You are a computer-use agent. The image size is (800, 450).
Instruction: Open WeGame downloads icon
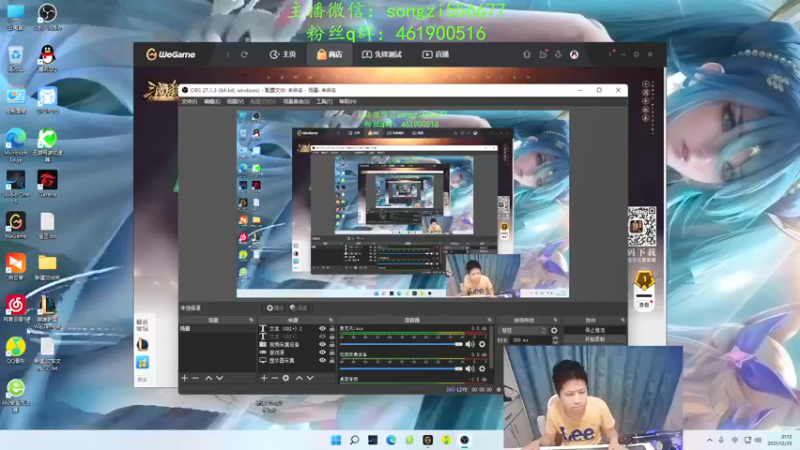pyautogui.click(x=558, y=55)
